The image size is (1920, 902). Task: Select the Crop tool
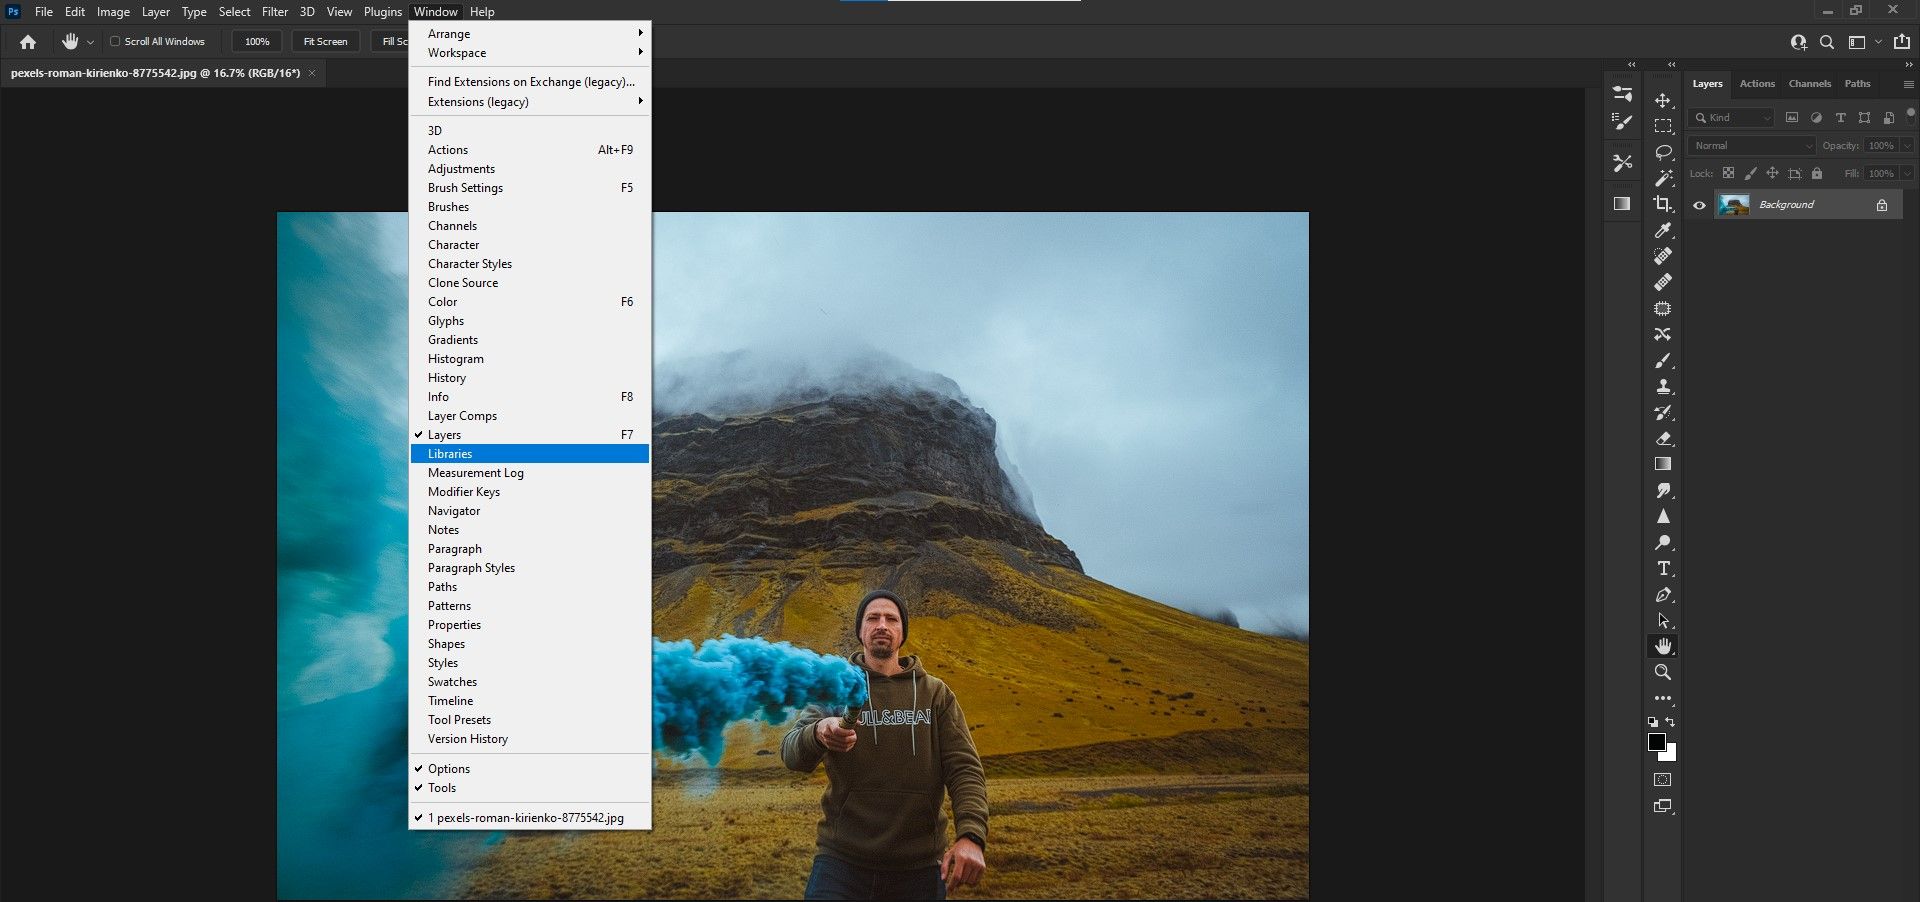pos(1664,203)
